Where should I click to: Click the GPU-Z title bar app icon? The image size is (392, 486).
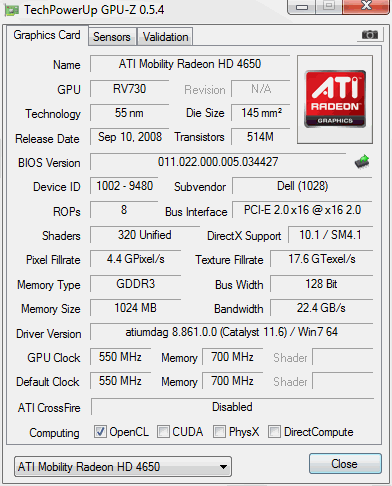pyautogui.click(x=11, y=10)
